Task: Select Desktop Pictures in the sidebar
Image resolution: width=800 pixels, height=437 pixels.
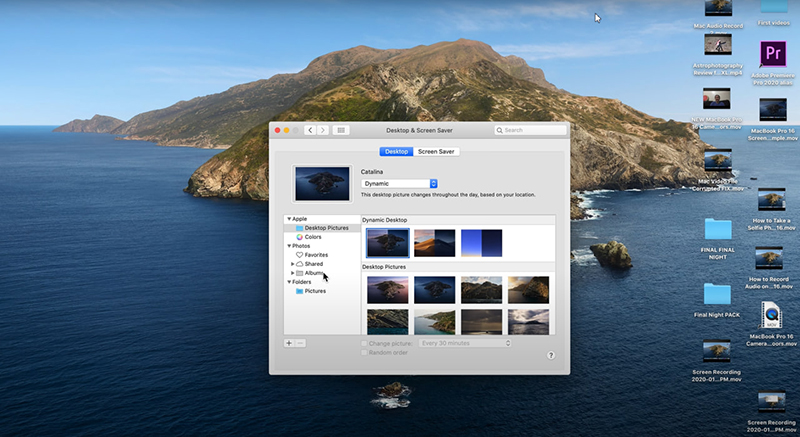Action: click(326, 228)
